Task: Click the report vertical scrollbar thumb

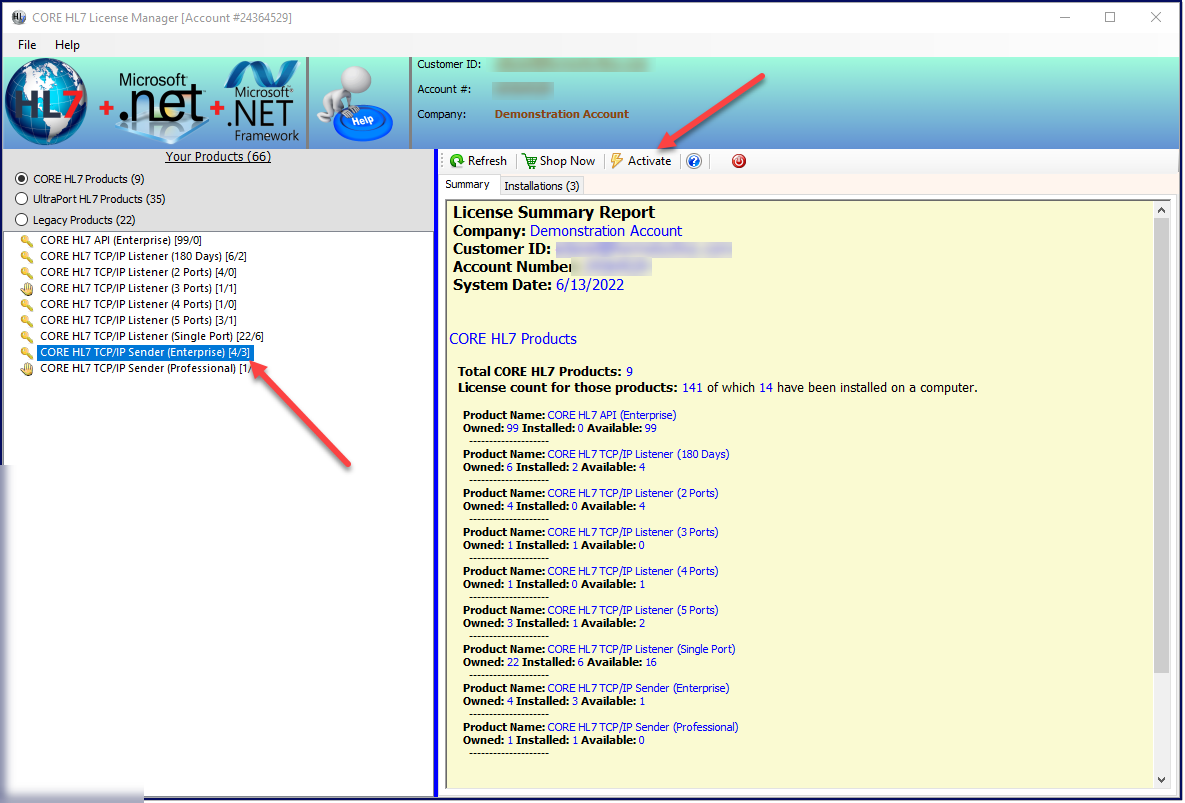Action: (x=1162, y=446)
